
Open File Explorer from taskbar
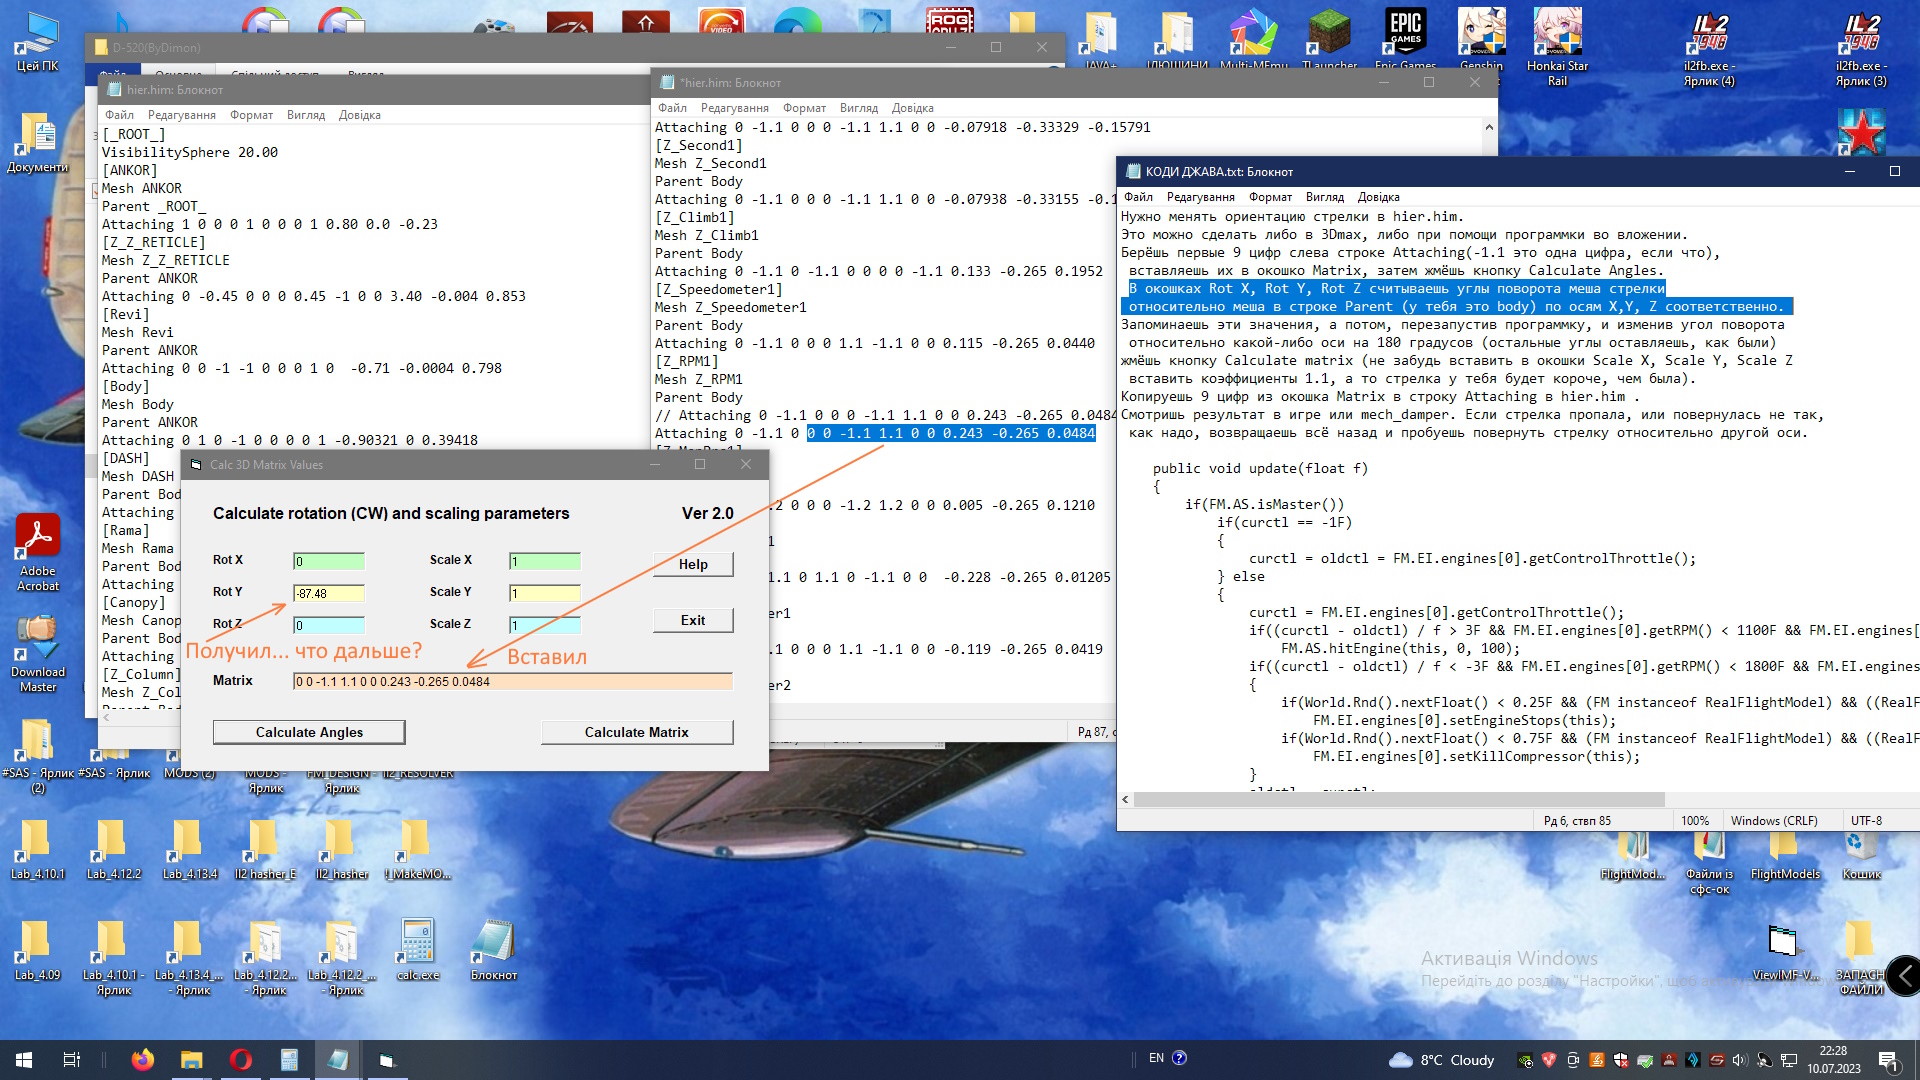tap(192, 1059)
